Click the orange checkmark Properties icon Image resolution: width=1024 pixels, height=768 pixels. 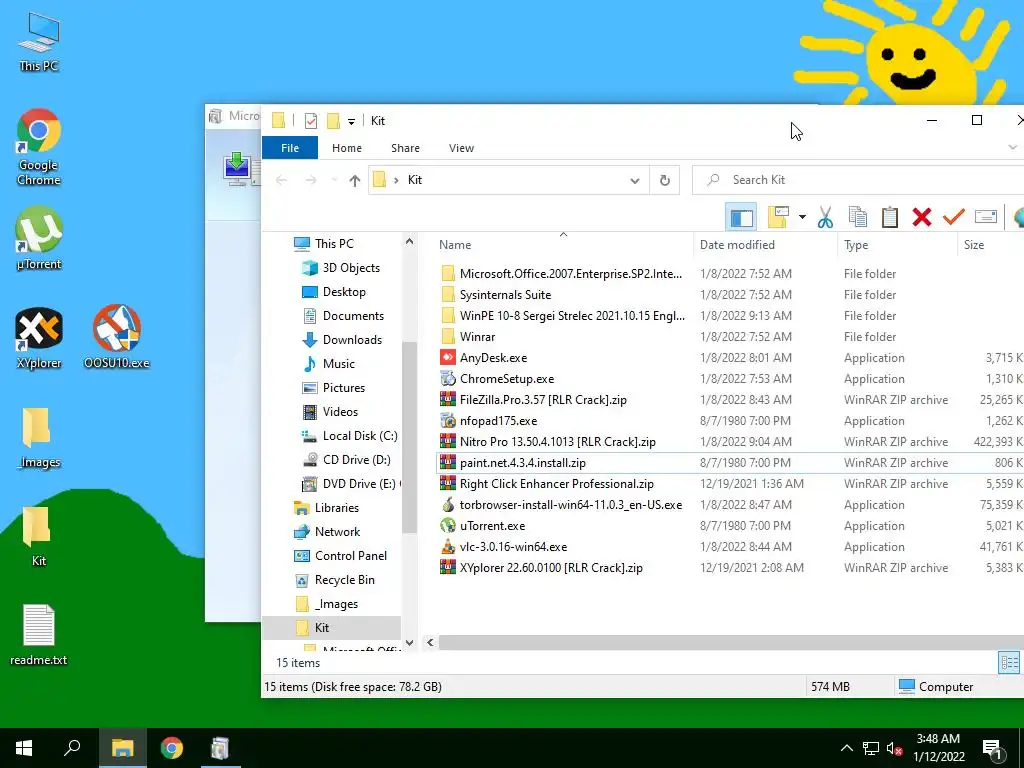click(x=953, y=216)
